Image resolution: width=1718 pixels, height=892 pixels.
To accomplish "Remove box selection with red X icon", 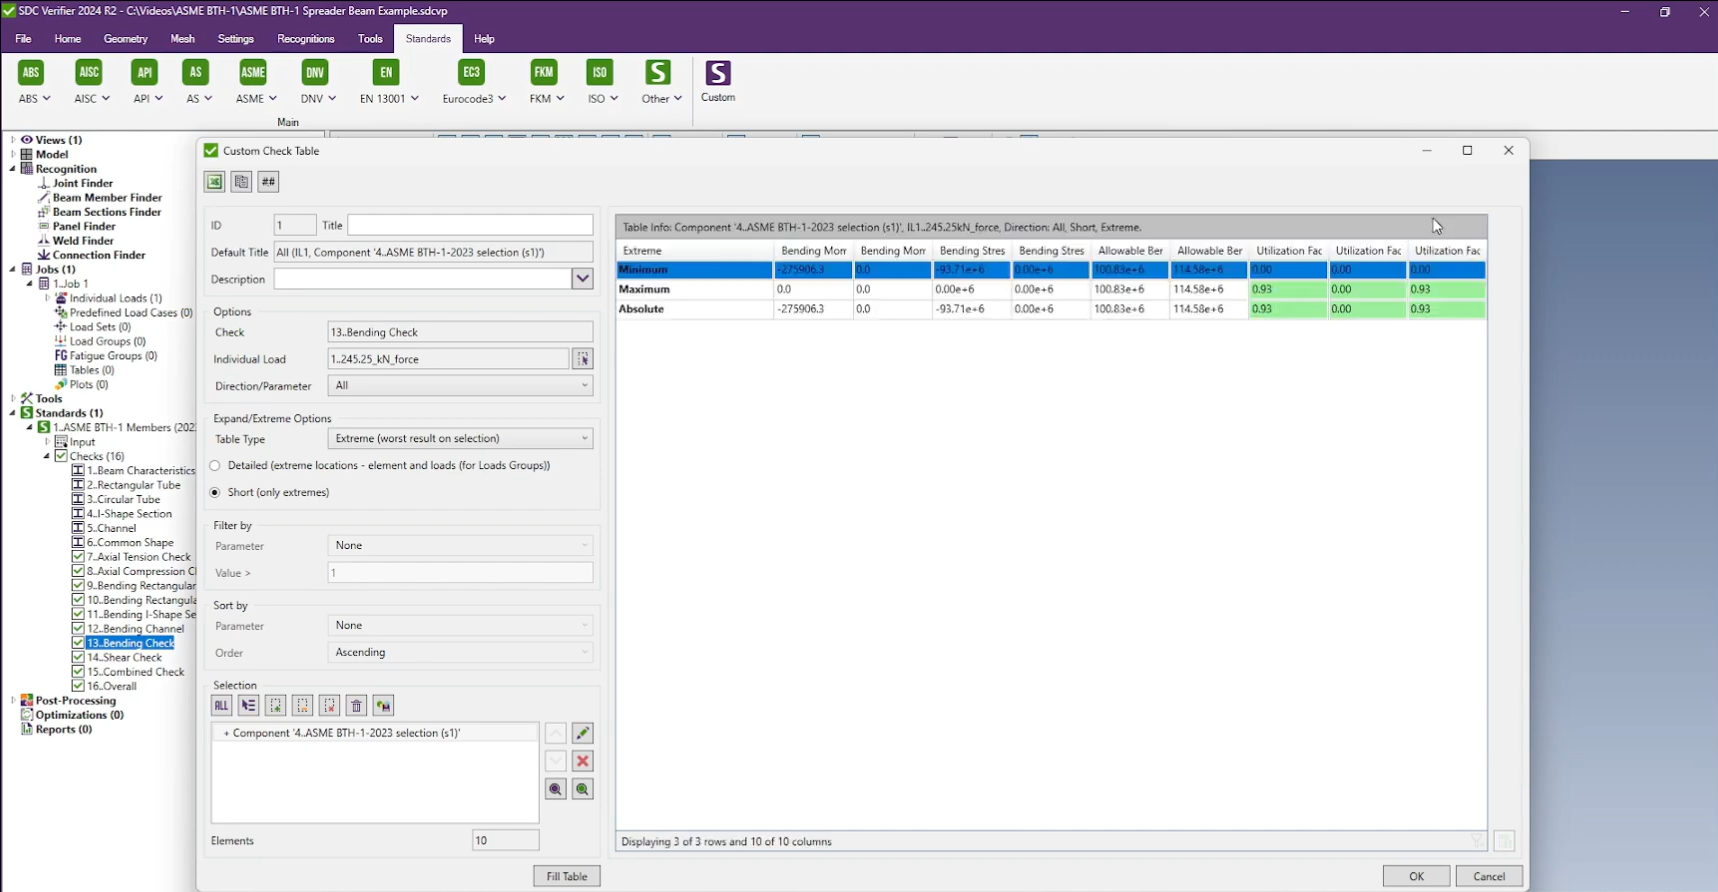I will point(329,706).
